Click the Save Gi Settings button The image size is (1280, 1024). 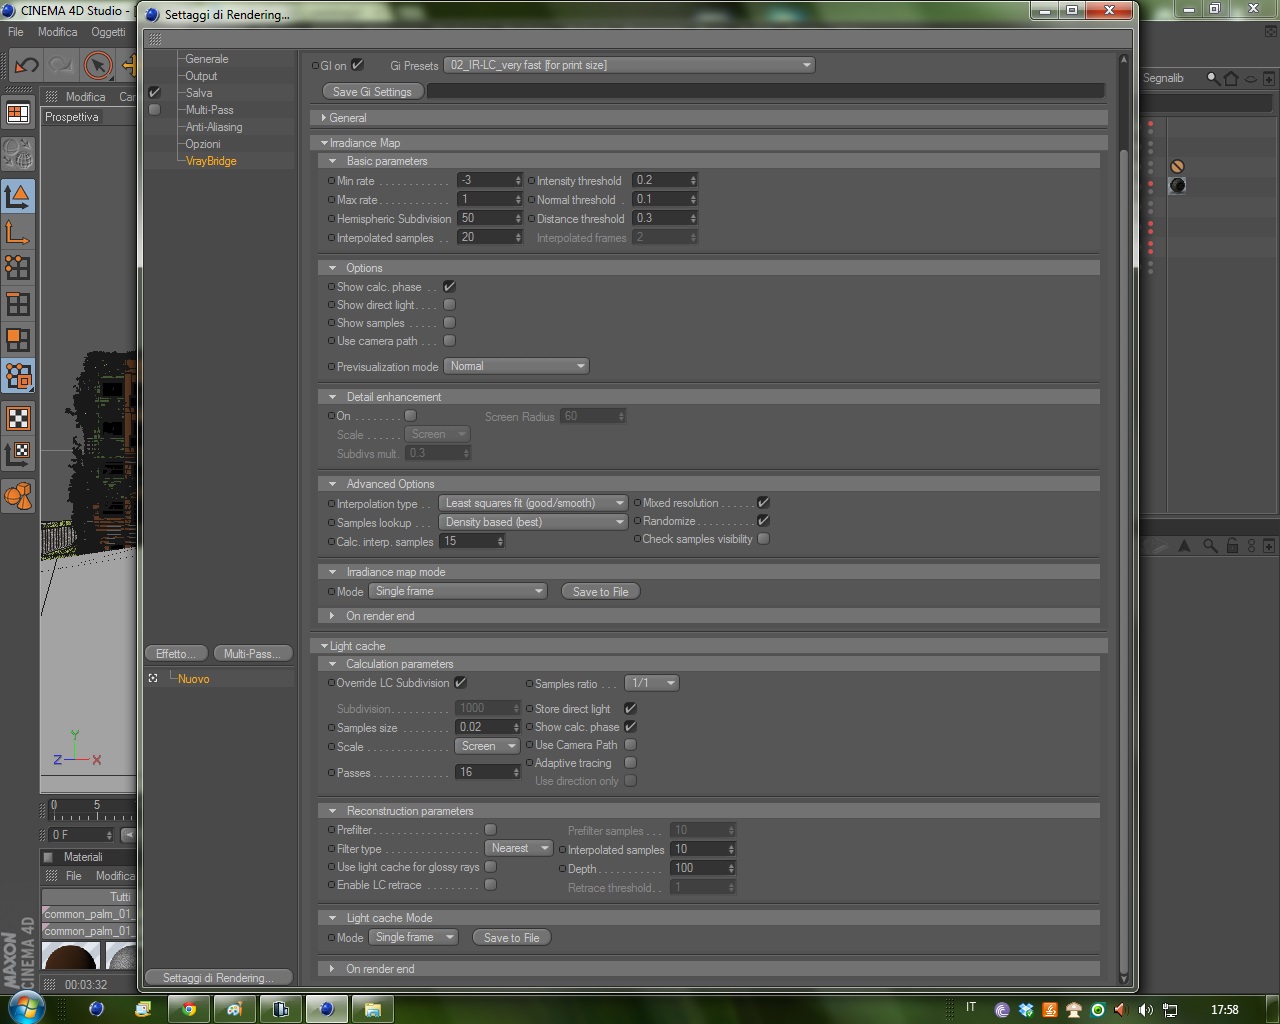point(372,91)
